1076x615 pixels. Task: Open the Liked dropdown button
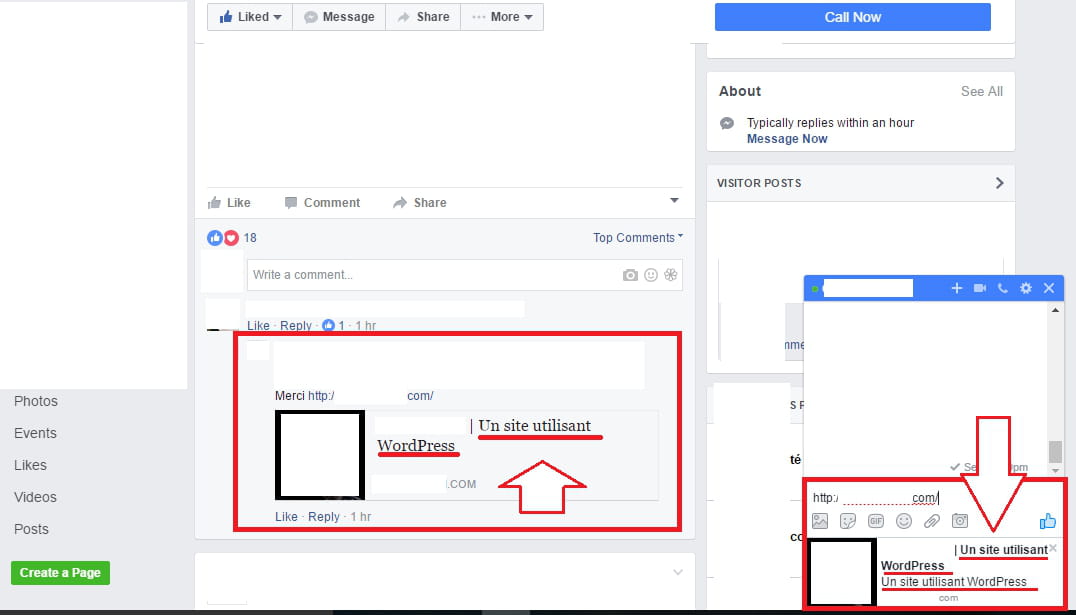250,17
